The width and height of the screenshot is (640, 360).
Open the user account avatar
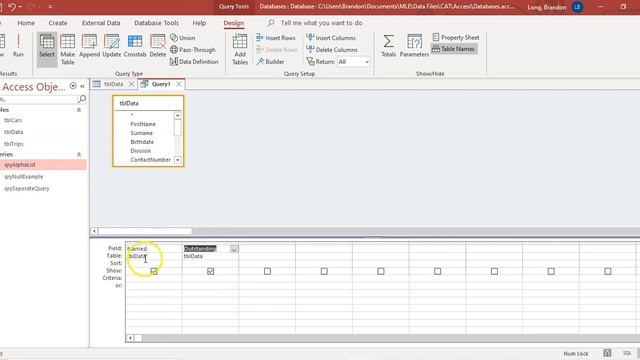(x=578, y=7)
